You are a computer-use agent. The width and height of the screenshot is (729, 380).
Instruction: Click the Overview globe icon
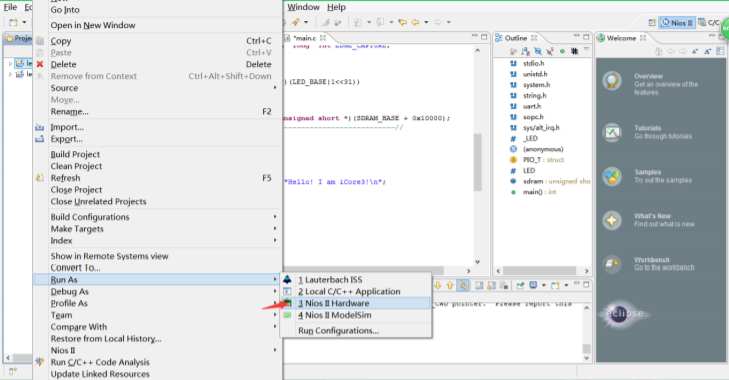click(612, 81)
